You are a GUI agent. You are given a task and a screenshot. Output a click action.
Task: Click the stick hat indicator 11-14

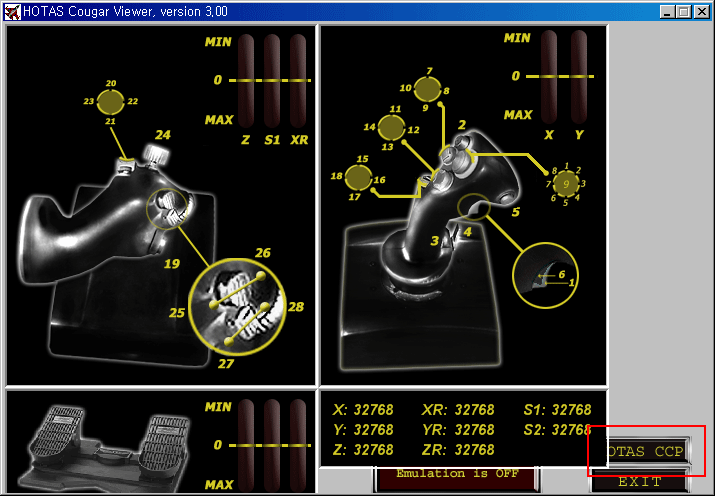tap(392, 128)
